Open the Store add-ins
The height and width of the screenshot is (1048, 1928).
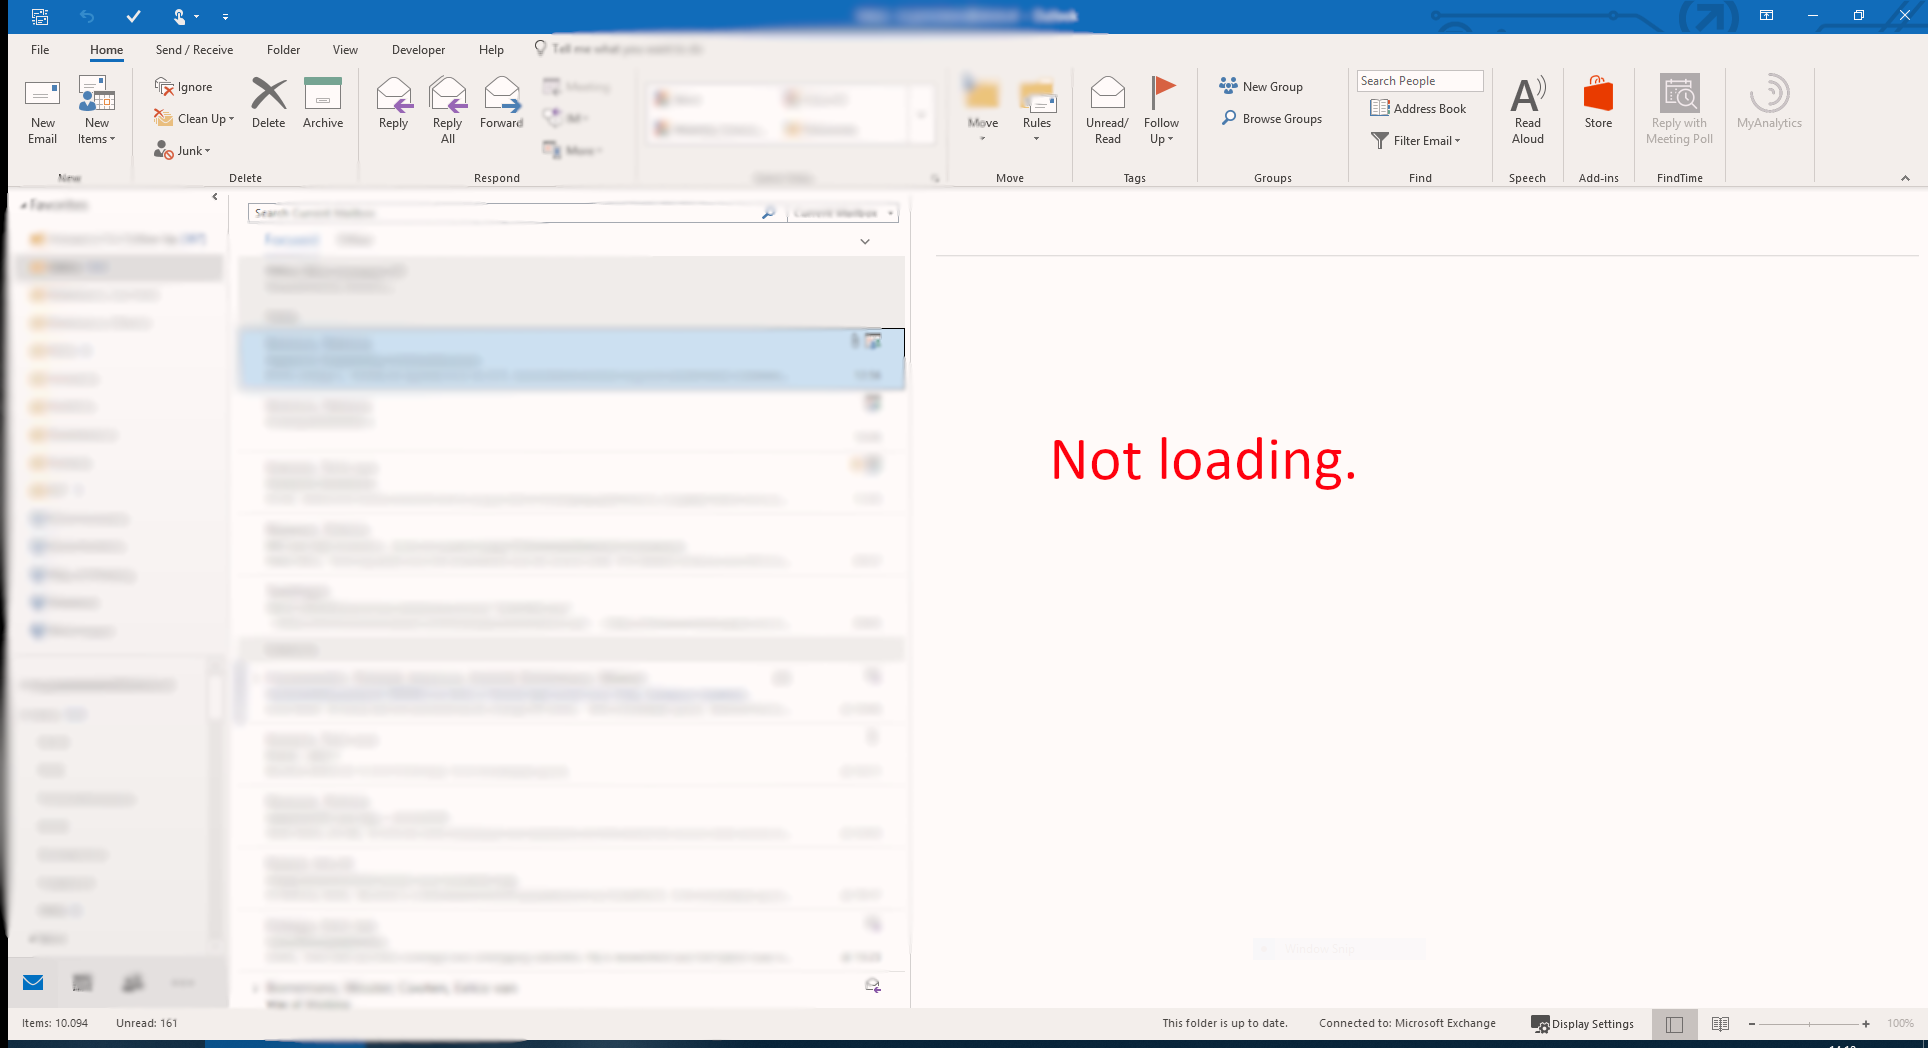point(1598,103)
